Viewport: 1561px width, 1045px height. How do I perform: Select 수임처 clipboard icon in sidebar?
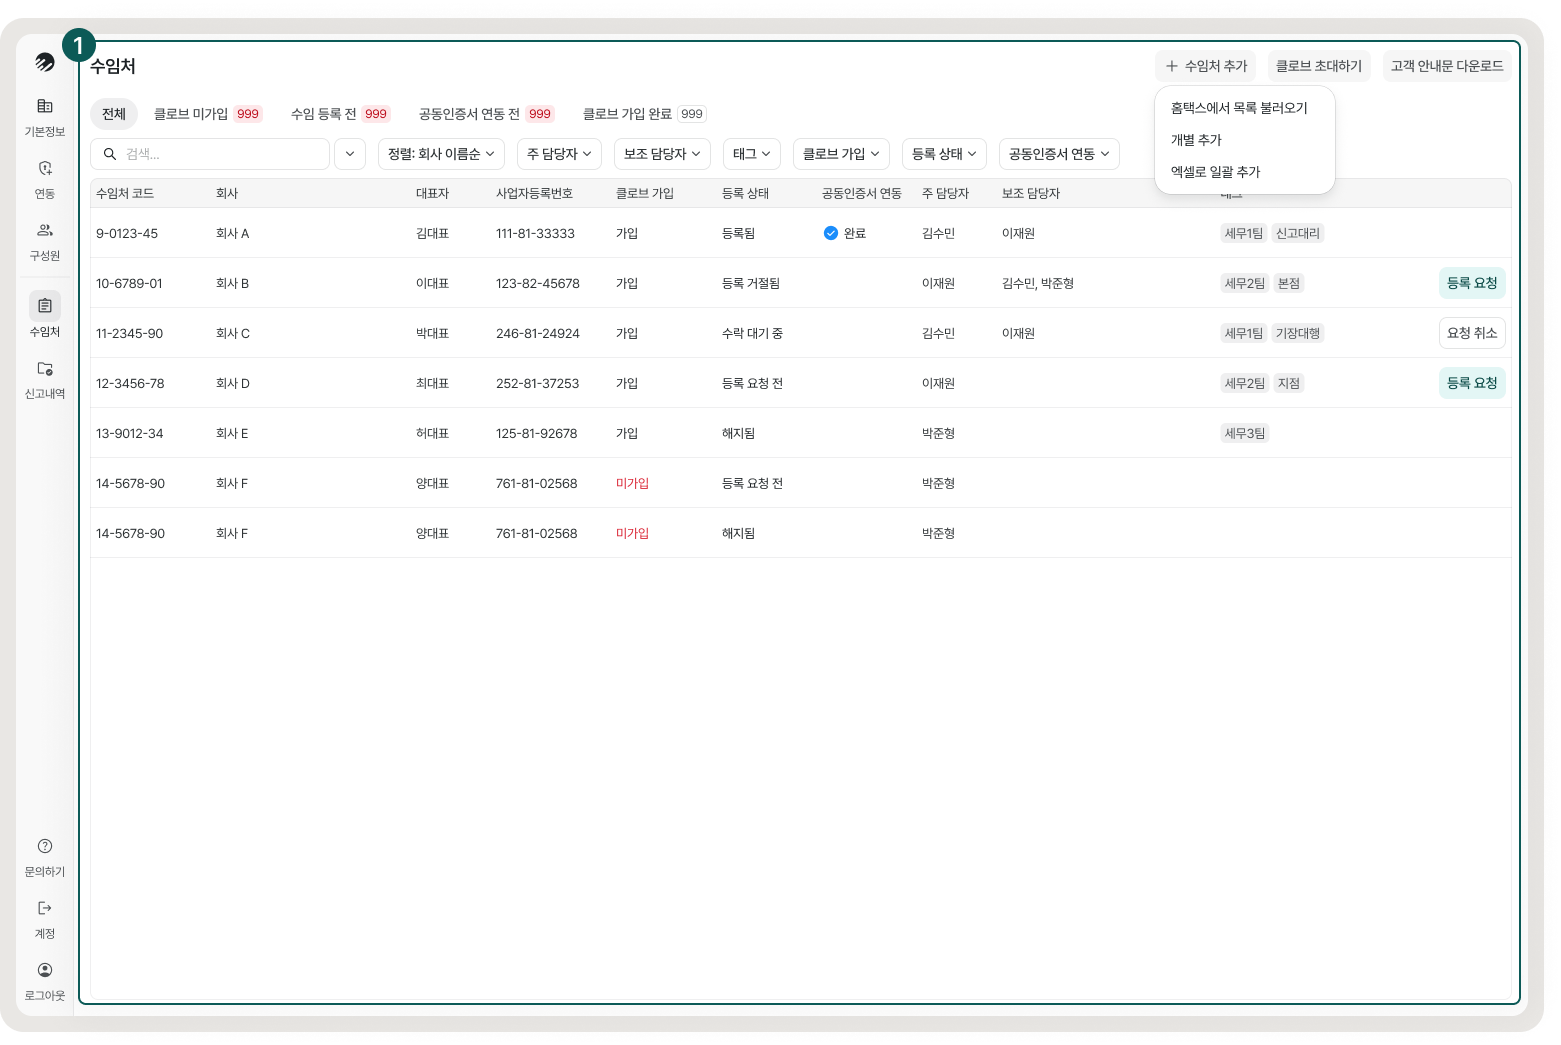tap(45, 306)
